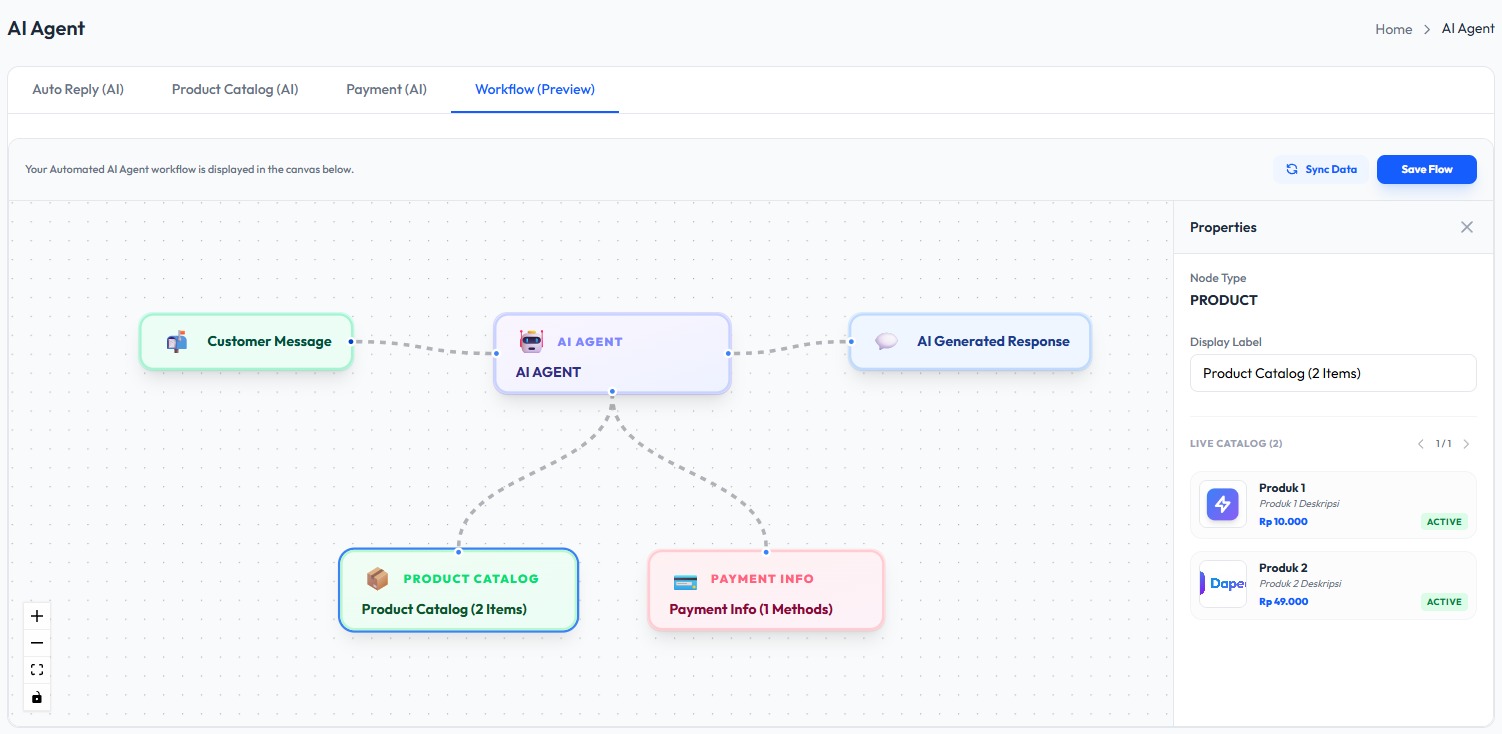Fit the workflow to view with fullscreen icon
The width and height of the screenshot is (1502, 734).
tap(36, 669)
